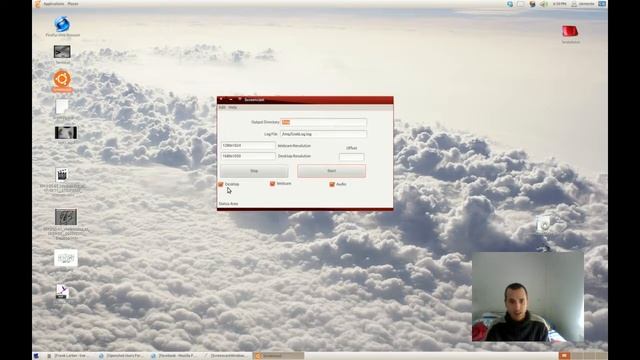
Task: Open the PDF document icon on desktop
Action: (62, 292)
